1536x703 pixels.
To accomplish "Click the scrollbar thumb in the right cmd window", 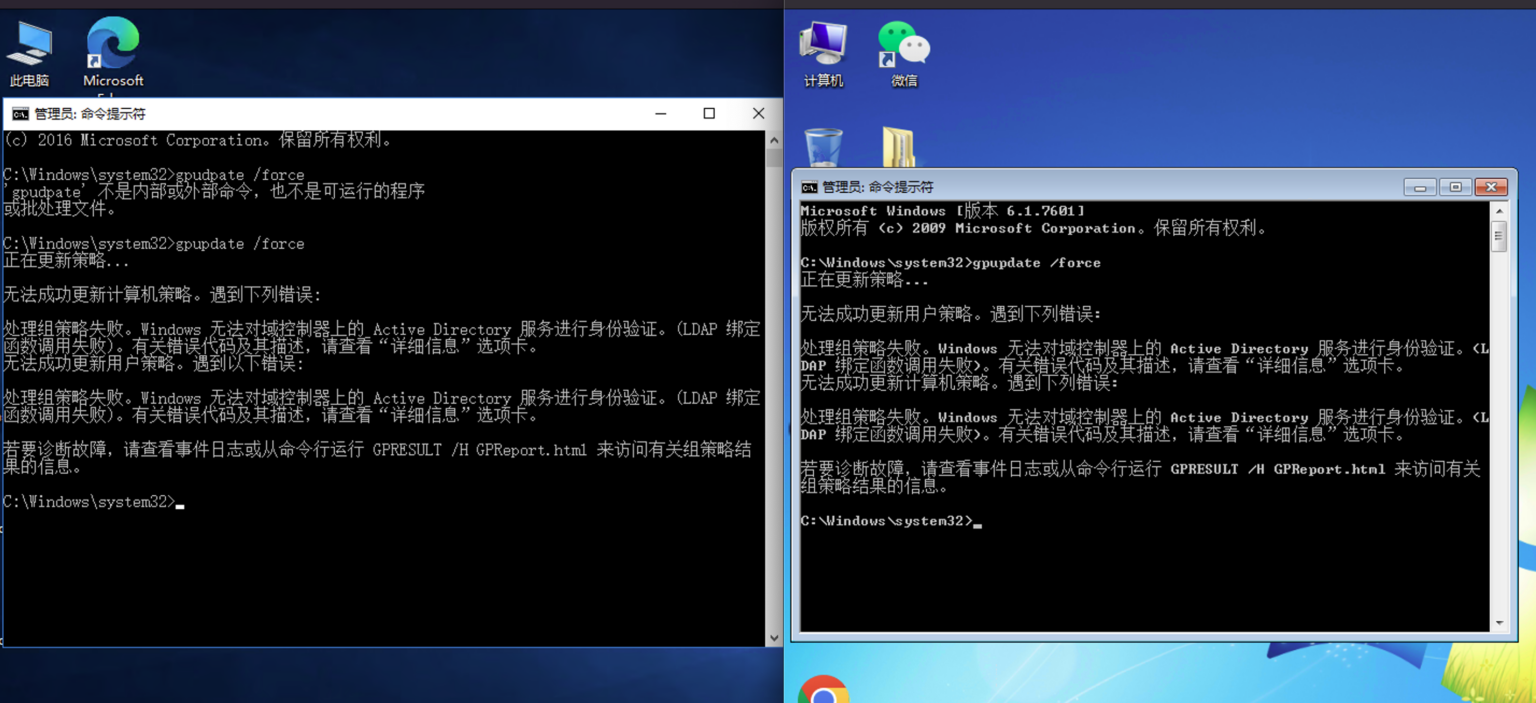I will 1498,237.
